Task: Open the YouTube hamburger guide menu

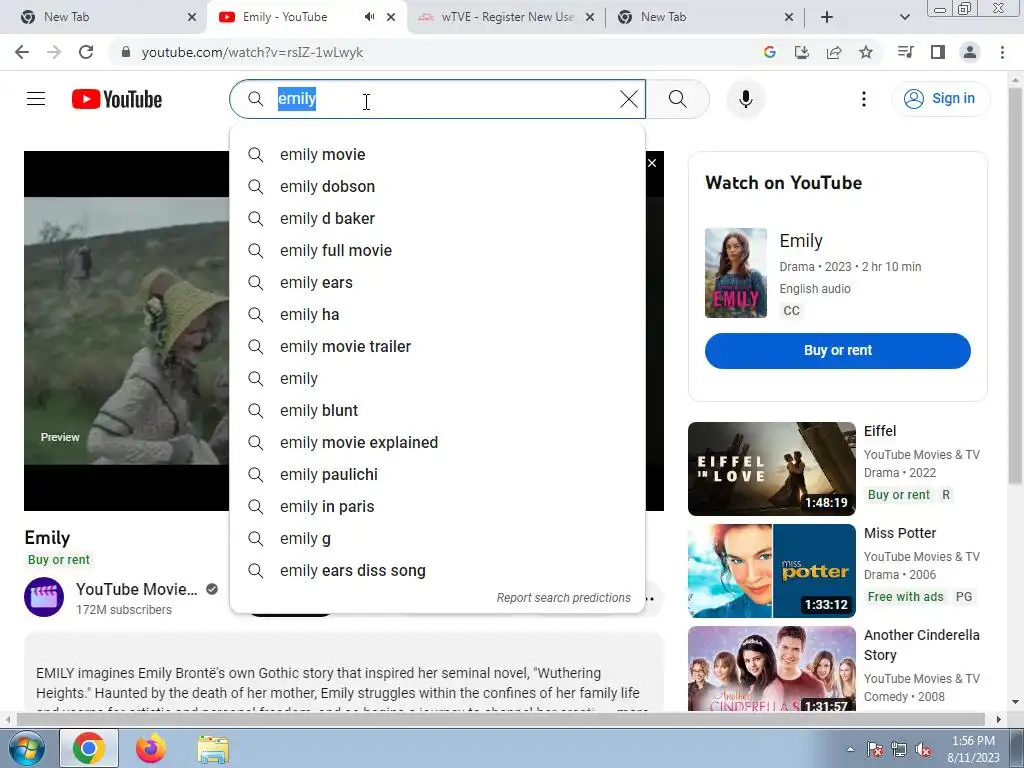Action: (x=36, y=99)
